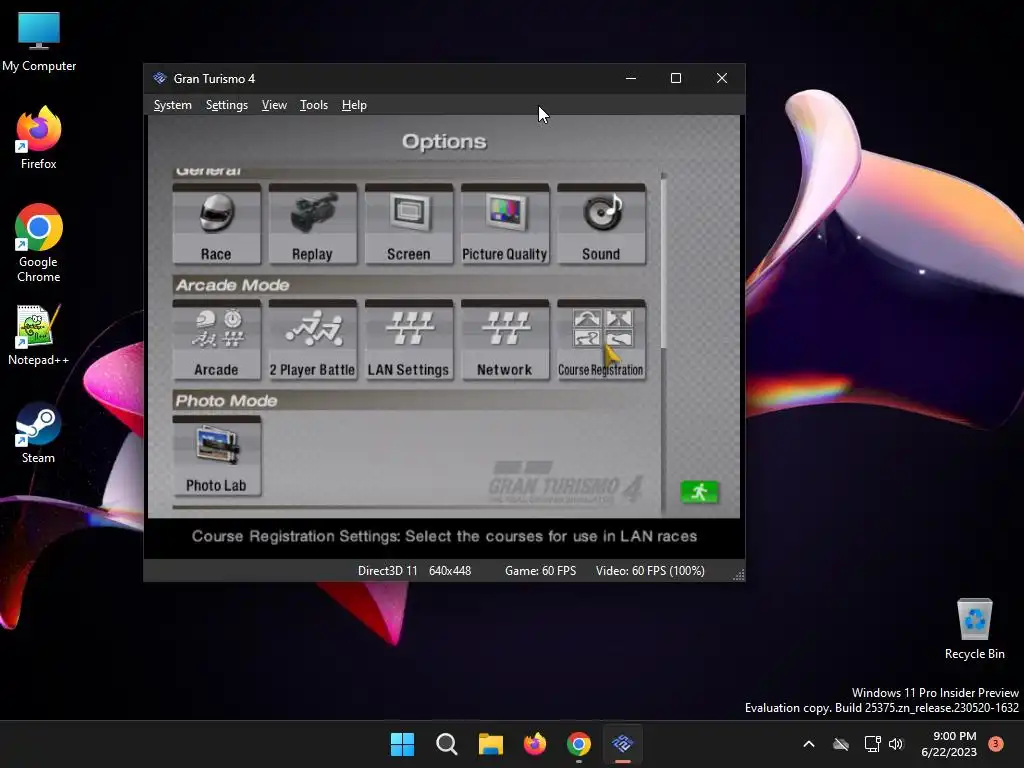This screenshot has height=768, width=1024.
Task: Maximize the Gran Turismo 4 window
Action: [x=676, y=78]
